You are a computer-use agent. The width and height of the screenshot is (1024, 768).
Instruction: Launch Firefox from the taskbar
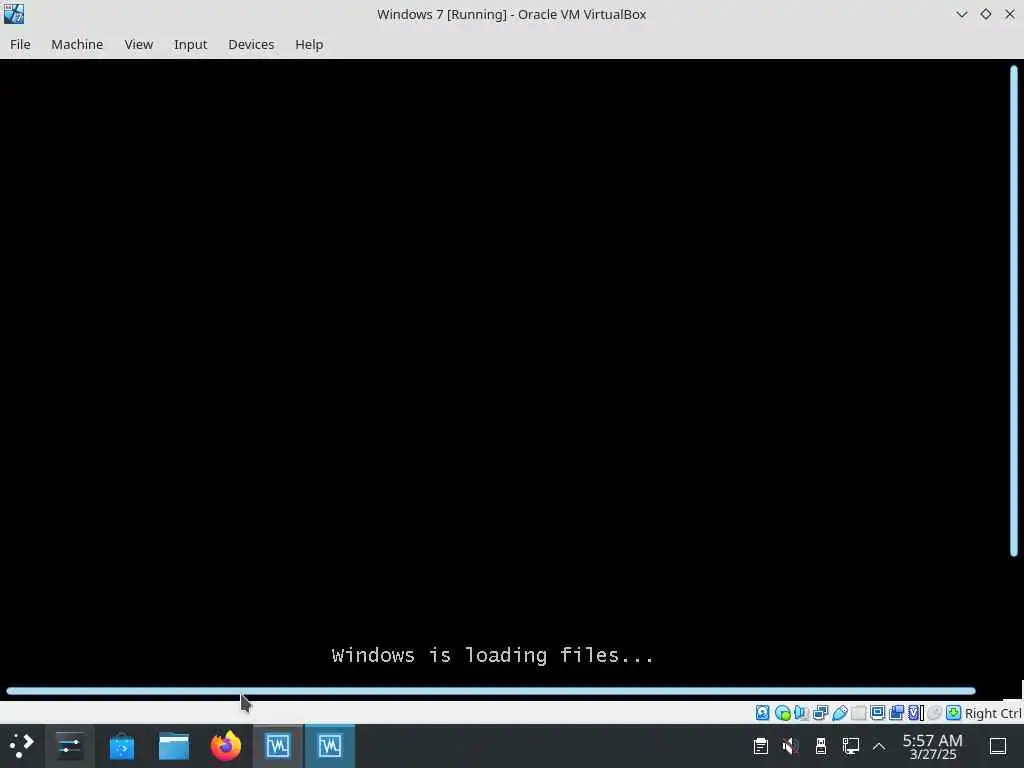click(226, 746)
